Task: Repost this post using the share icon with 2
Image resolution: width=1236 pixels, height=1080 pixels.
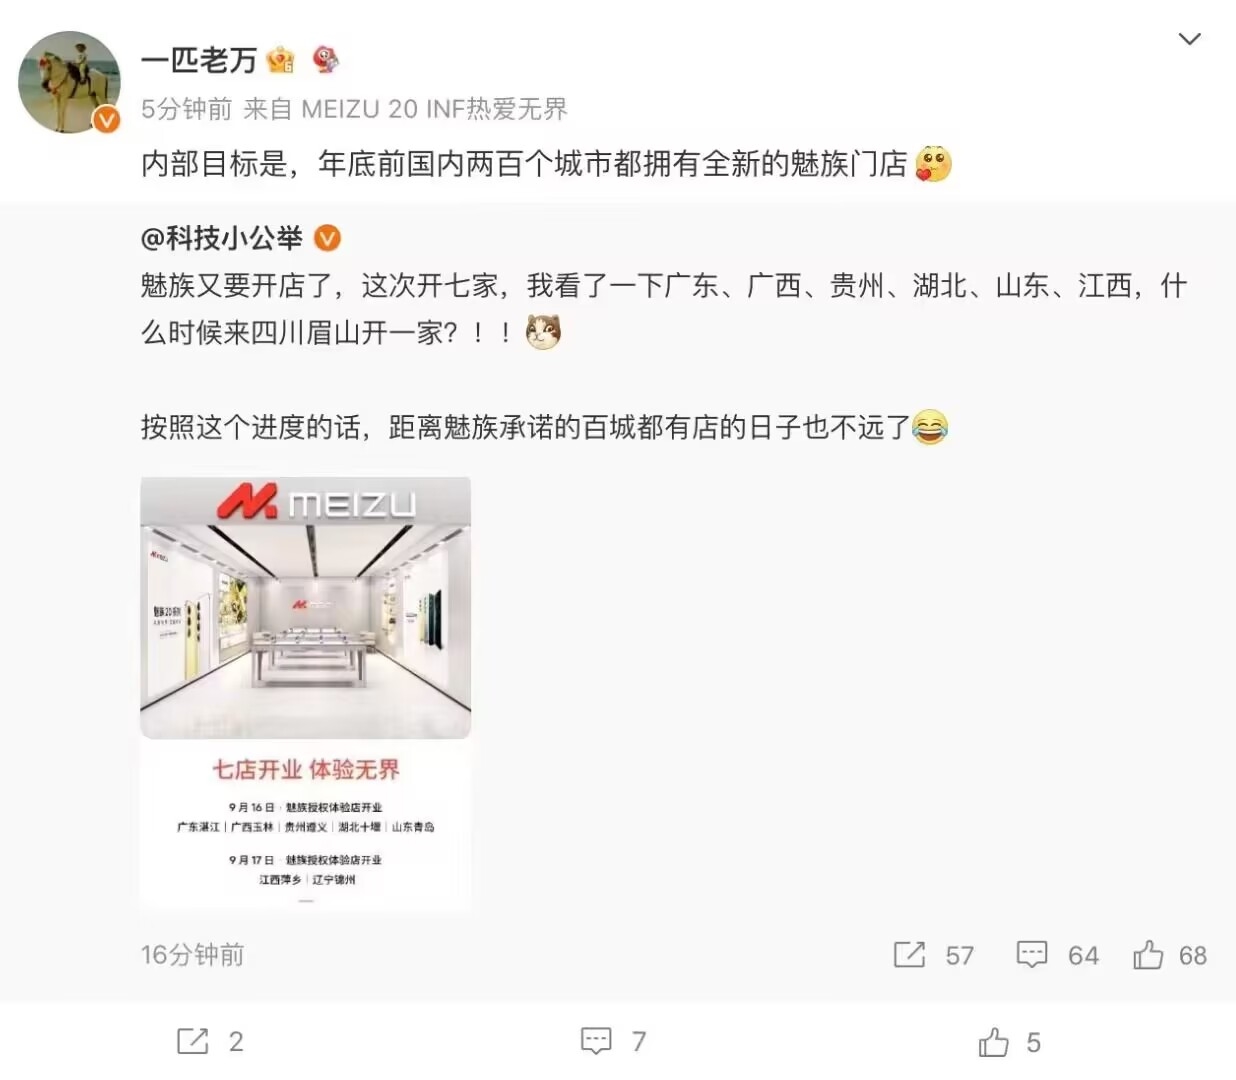Action: [x=192, y=1041]
